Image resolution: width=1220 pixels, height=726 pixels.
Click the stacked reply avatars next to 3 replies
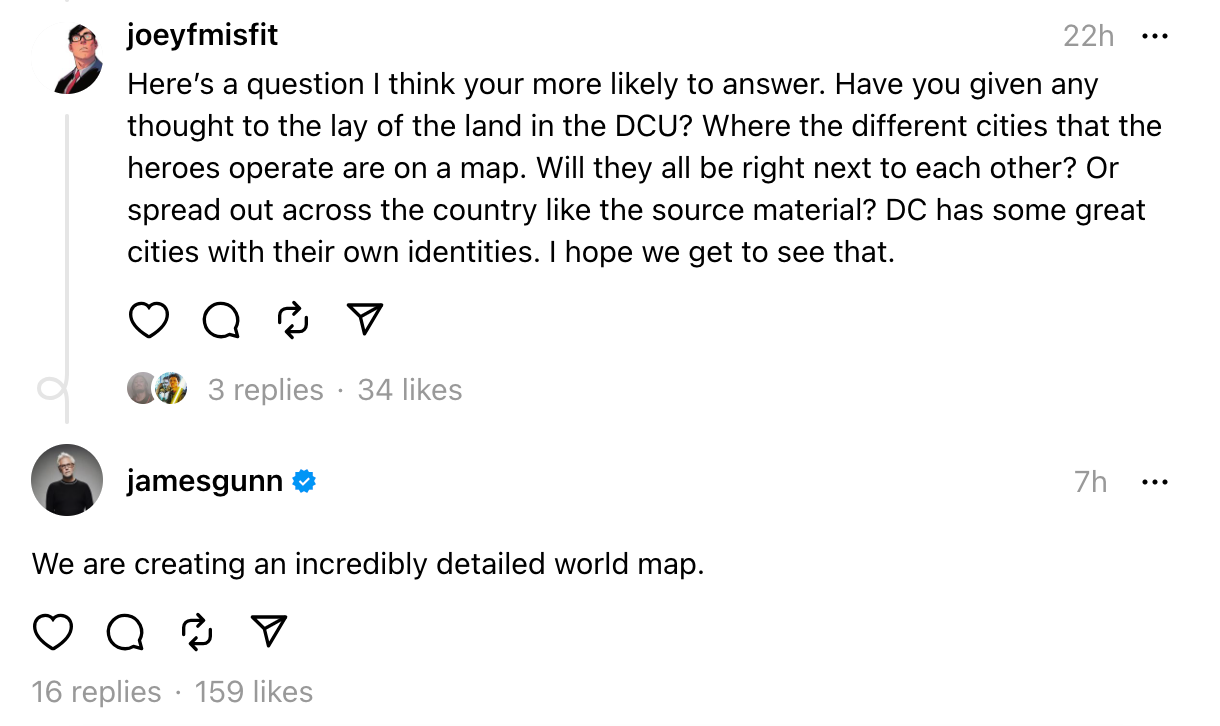click(156, 388)
